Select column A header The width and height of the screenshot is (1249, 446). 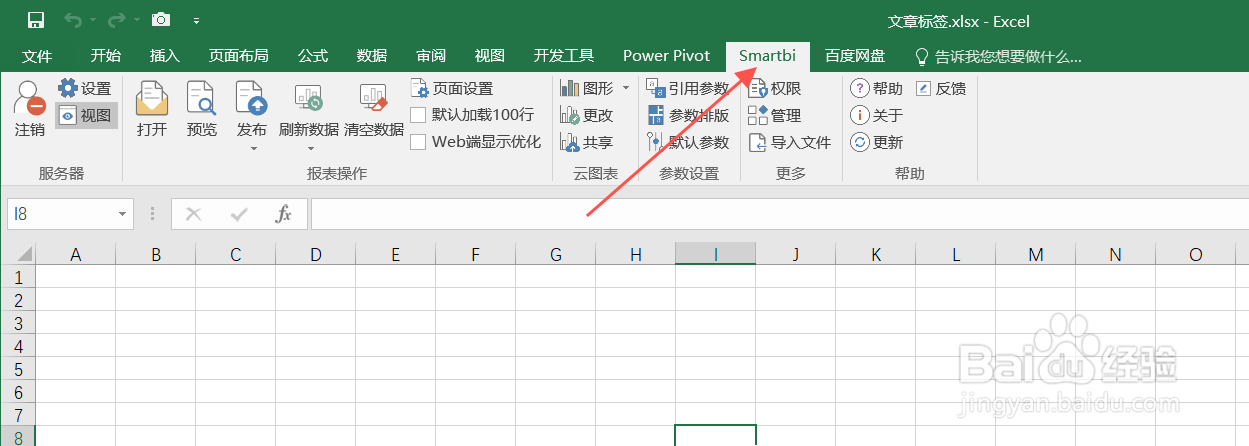(76, 255)
